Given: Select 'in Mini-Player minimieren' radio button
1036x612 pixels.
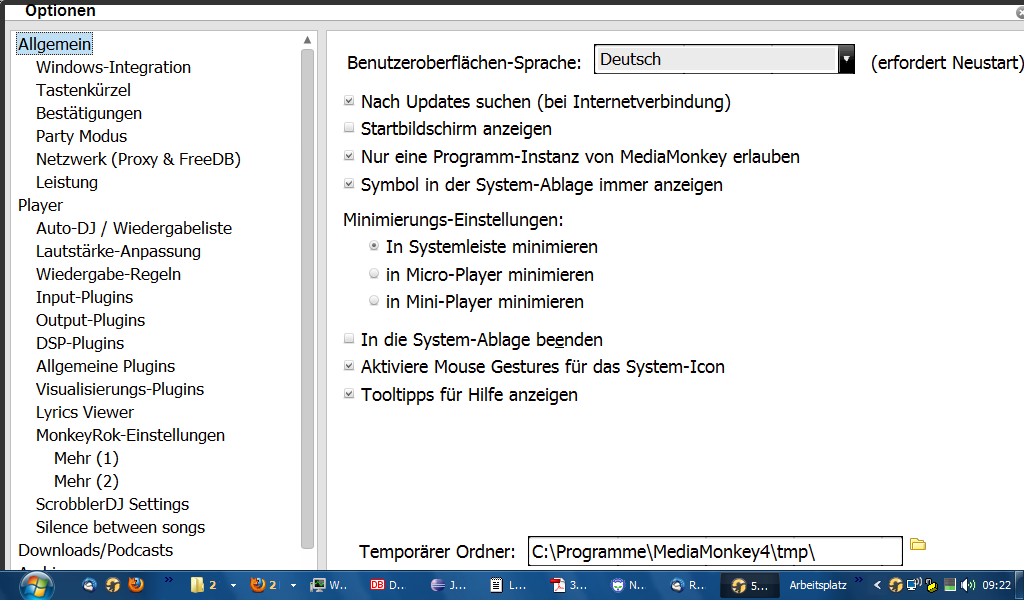Looking at the screenshot, I should click(x=374, y=301).
